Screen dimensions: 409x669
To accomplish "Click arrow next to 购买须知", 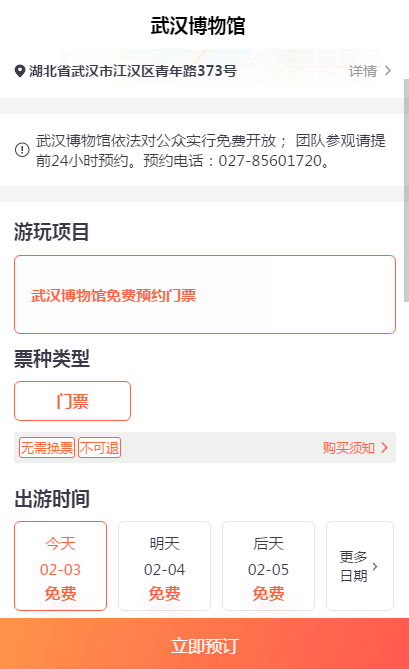I will pos(384,448).
